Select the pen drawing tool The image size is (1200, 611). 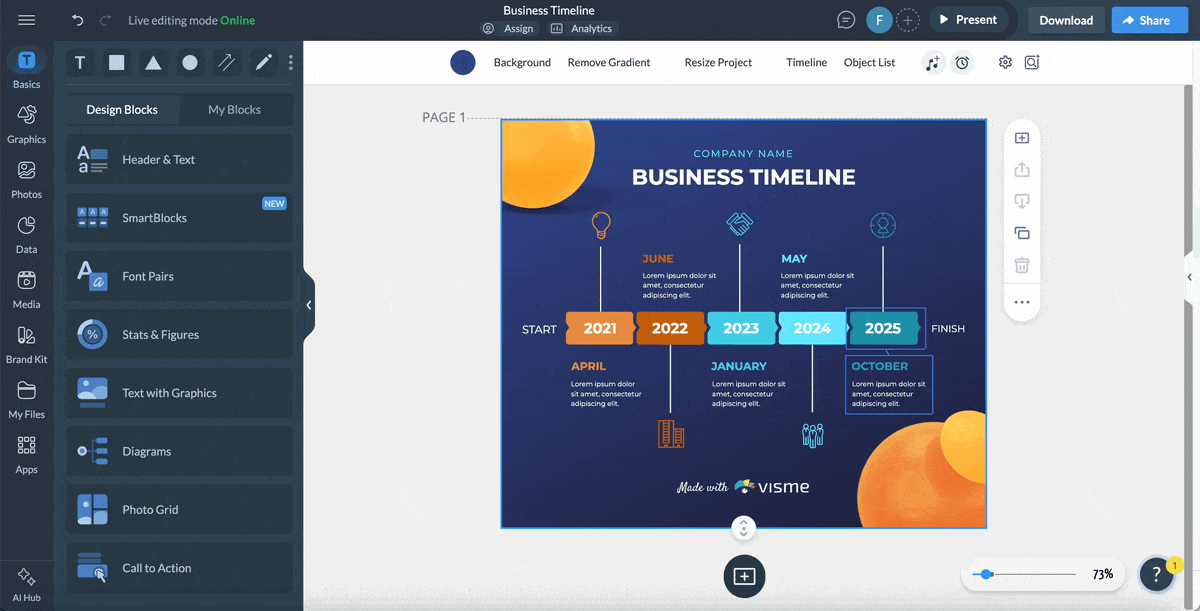(263, 62)
